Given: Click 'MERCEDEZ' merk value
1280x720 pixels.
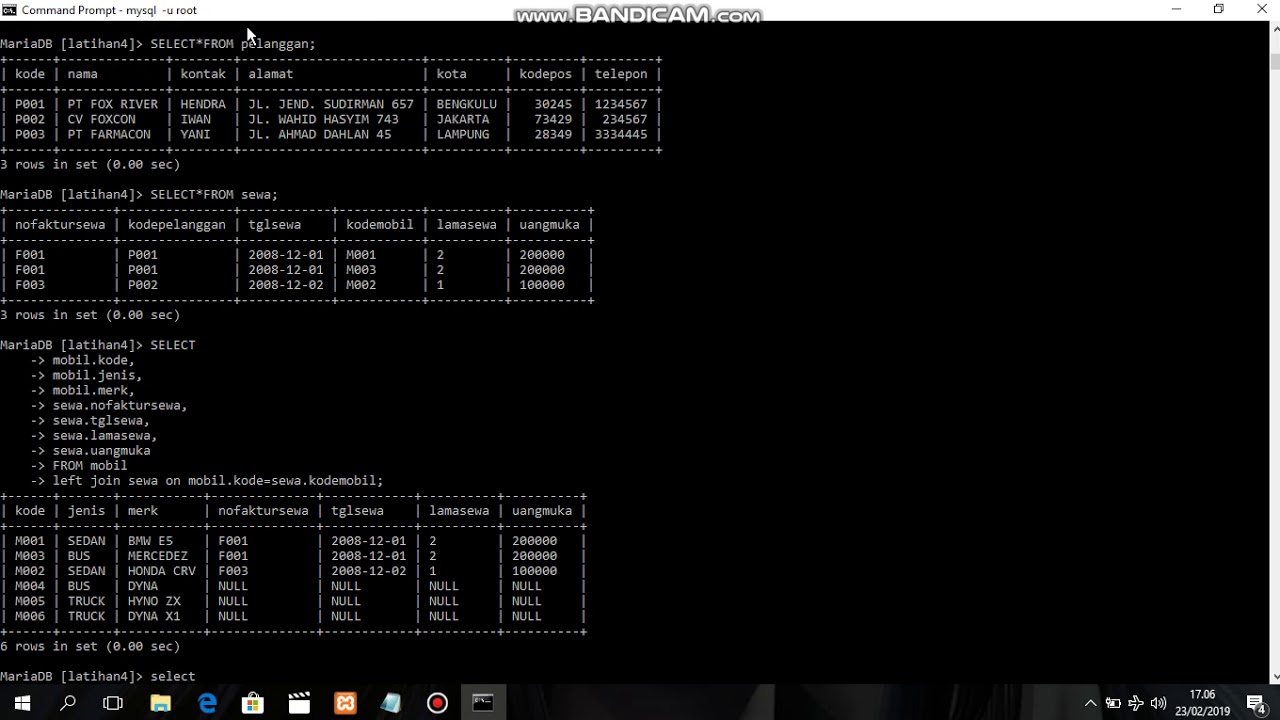Looking at the screenshot, I should 158,556.
